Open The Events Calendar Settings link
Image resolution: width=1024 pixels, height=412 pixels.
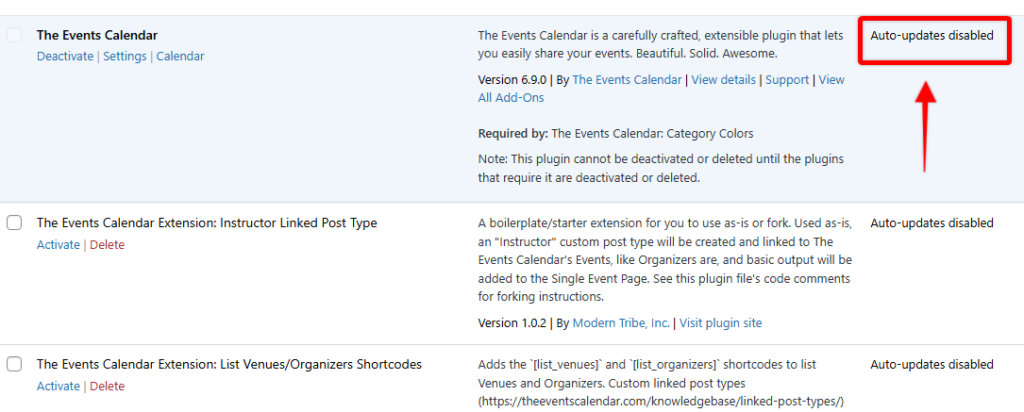pyautogui.click(x=125, y=56)
